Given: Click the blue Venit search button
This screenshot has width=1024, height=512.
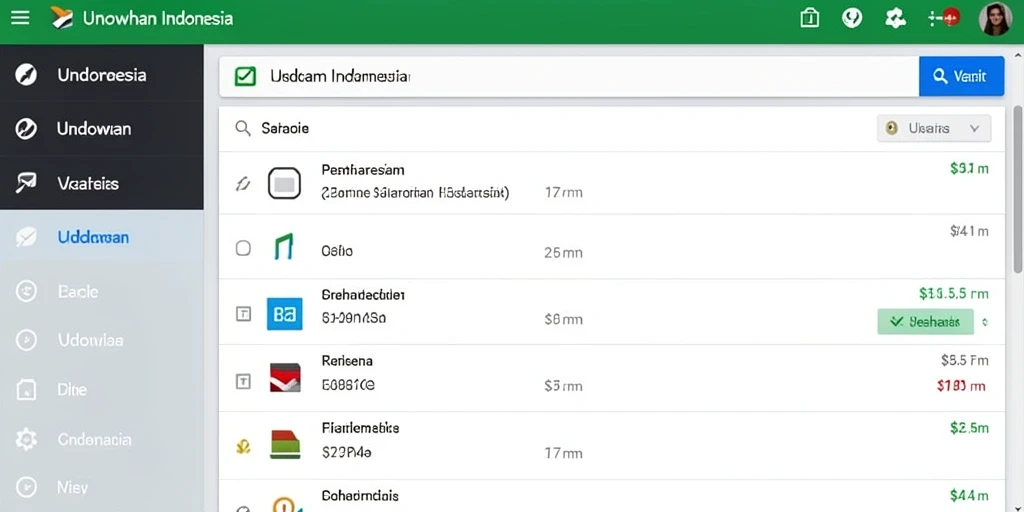Looking at the screenshot, I should 961,76.
